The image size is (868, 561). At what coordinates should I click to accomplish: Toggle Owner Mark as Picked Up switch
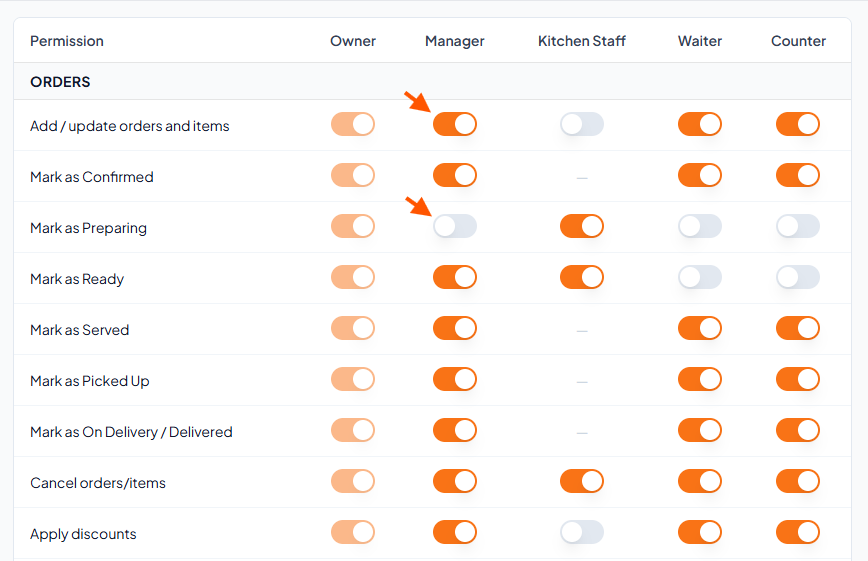[353, 379]
